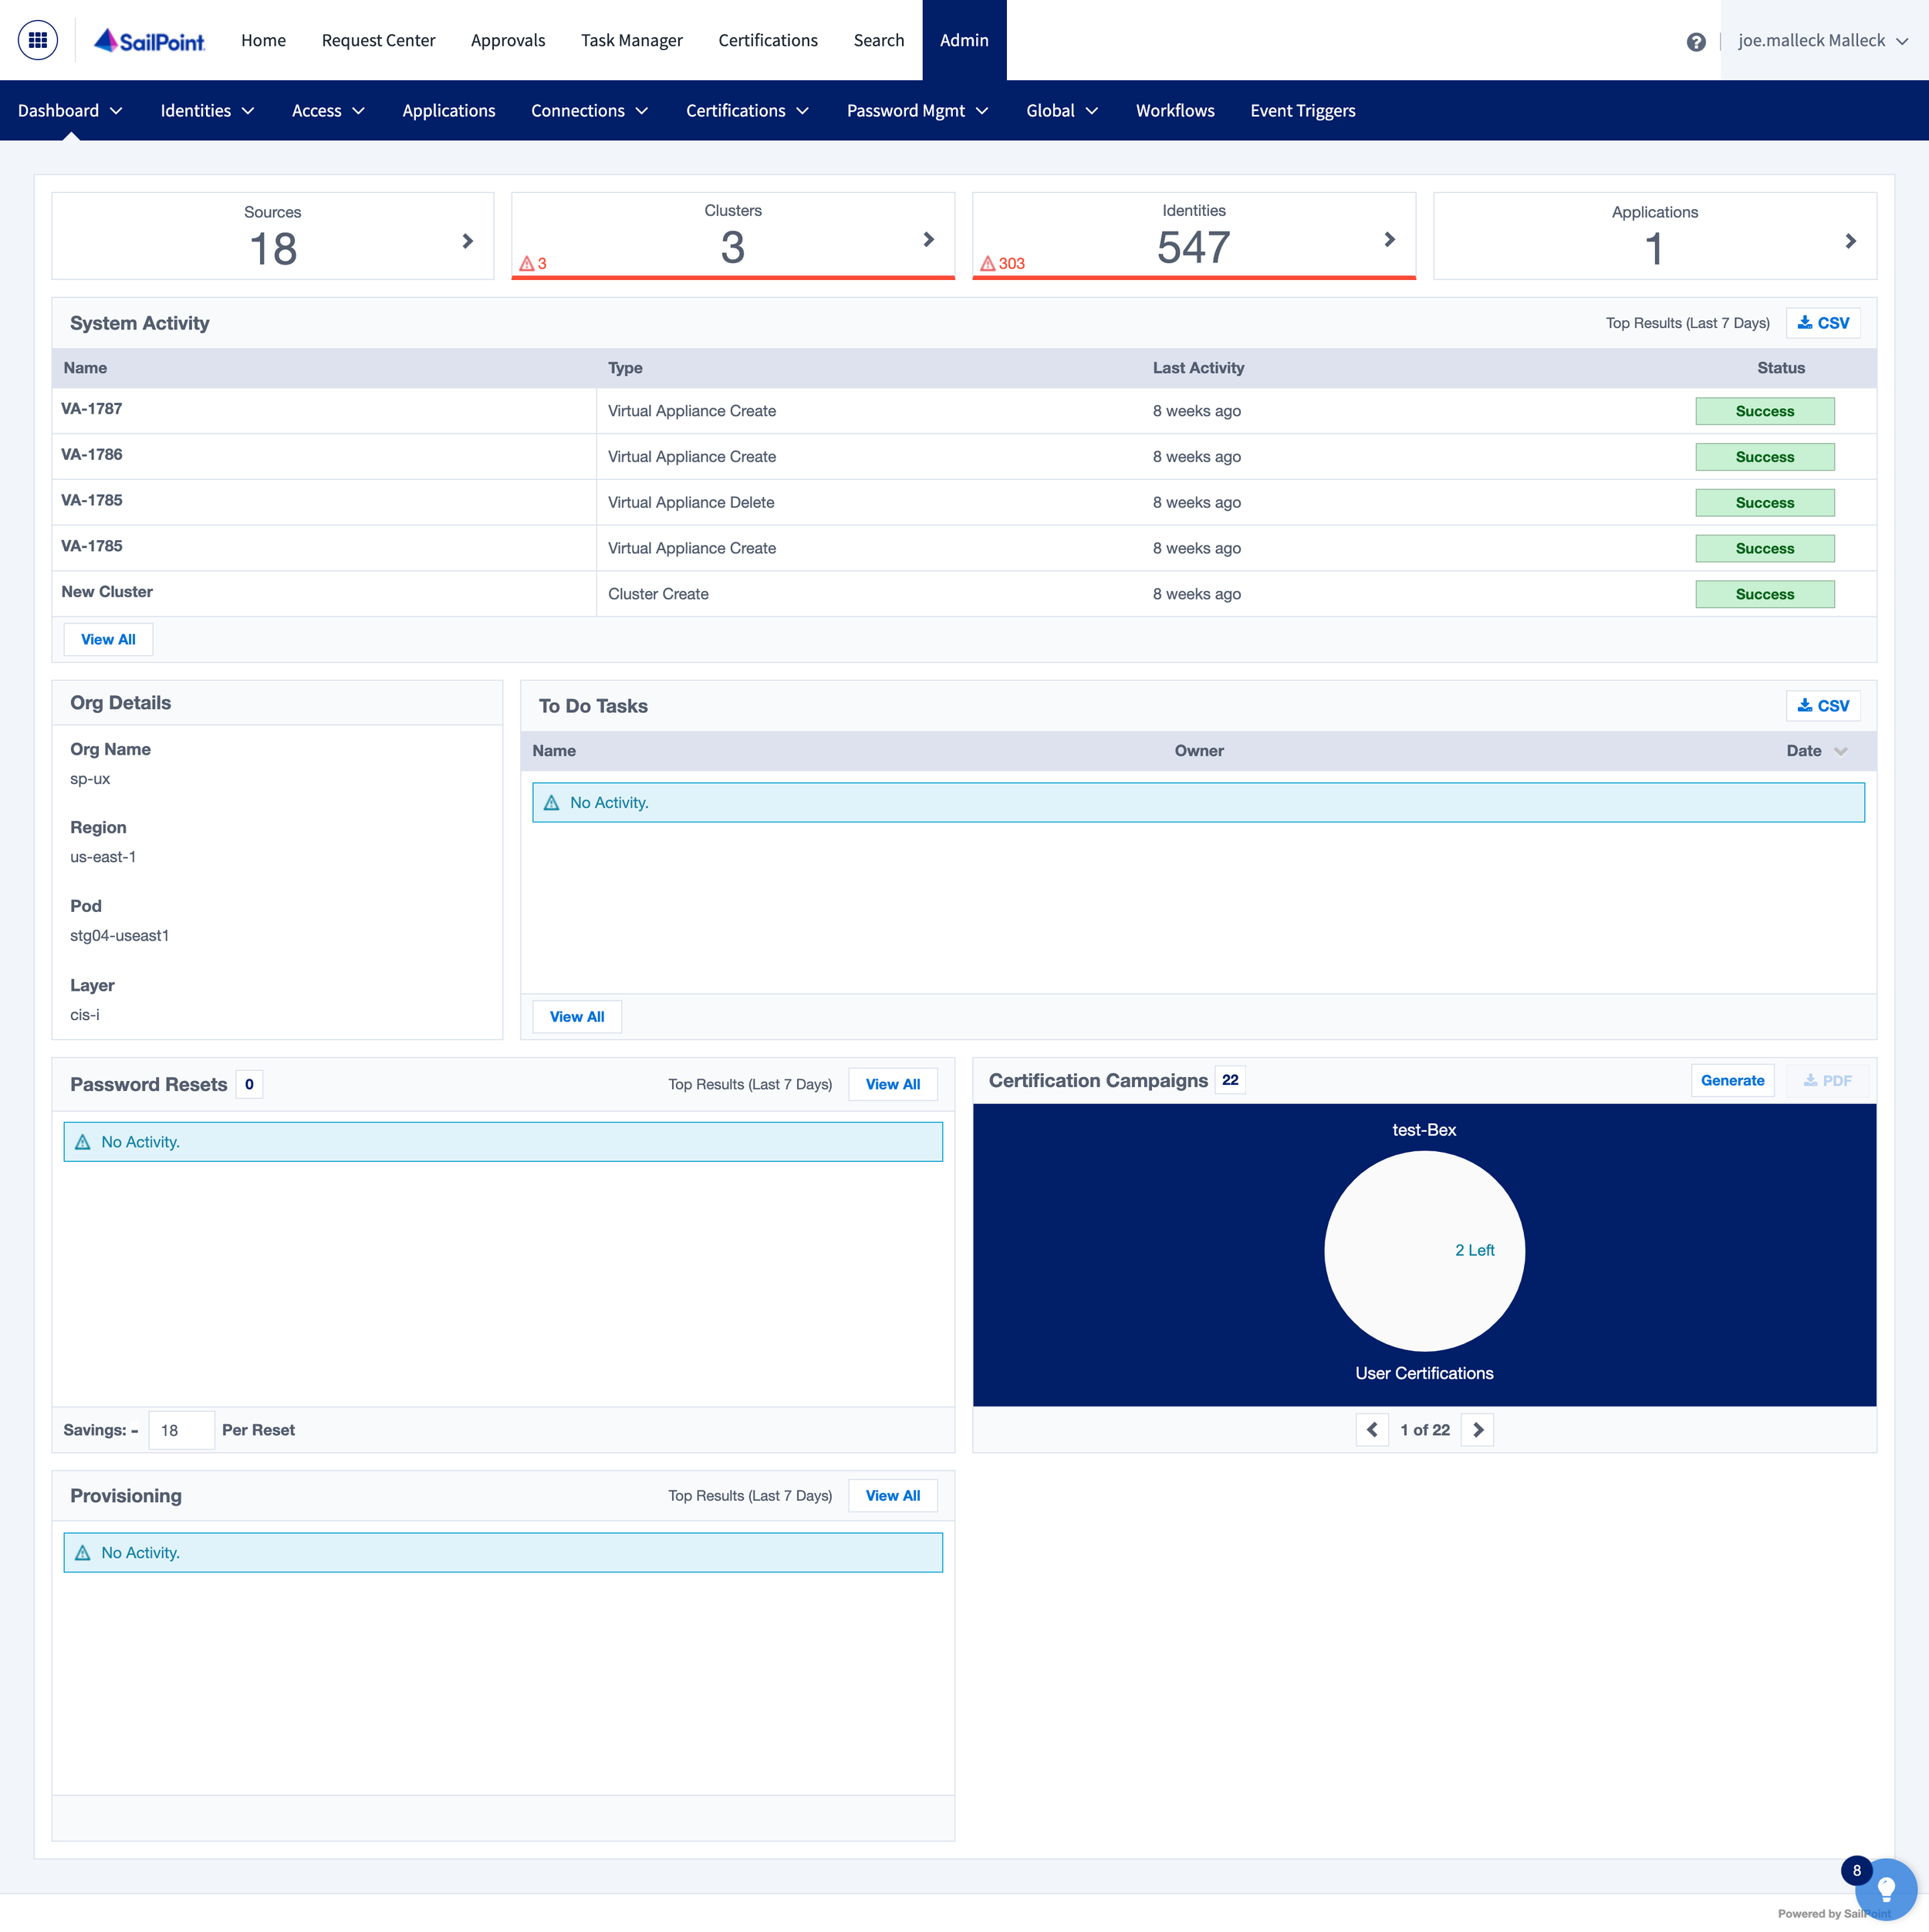Go to next certification campaign arrow
The image size is (1929, 1932).
pos(1477,1430)
